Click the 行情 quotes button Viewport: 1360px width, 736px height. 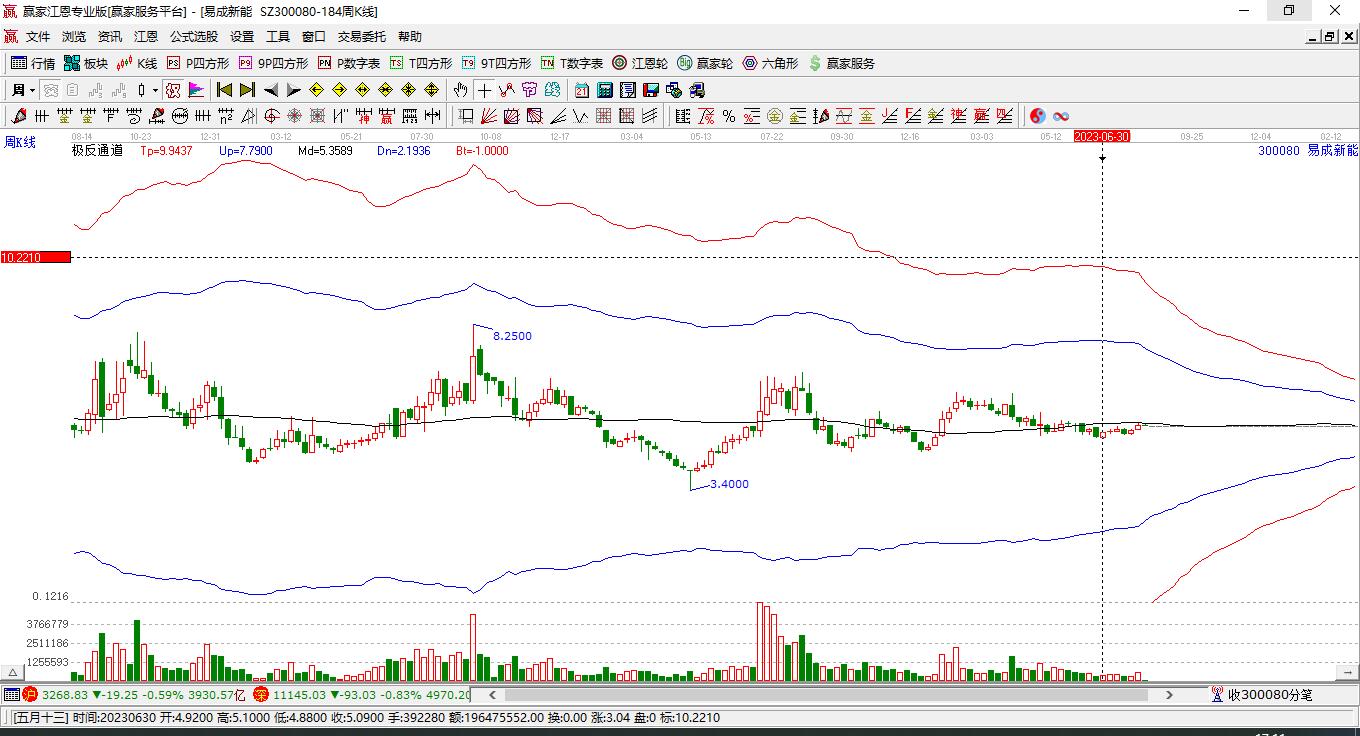(33, 63)
